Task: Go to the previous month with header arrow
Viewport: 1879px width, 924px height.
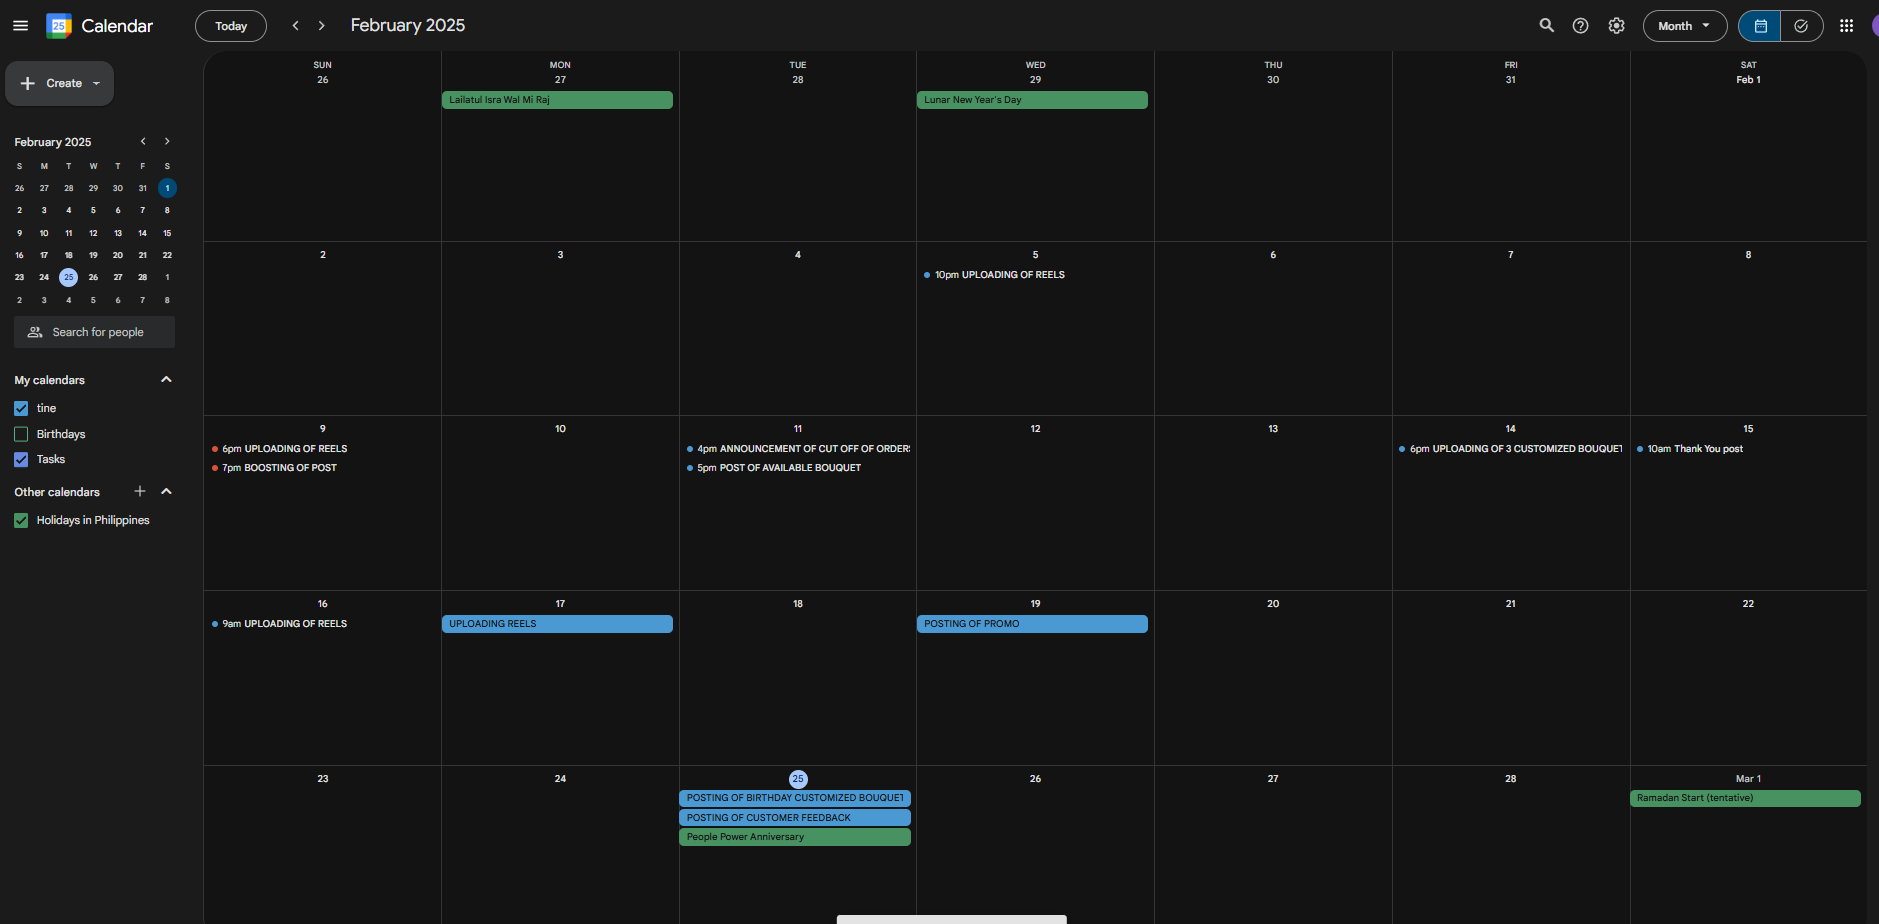Action: [x=295, y=26]
